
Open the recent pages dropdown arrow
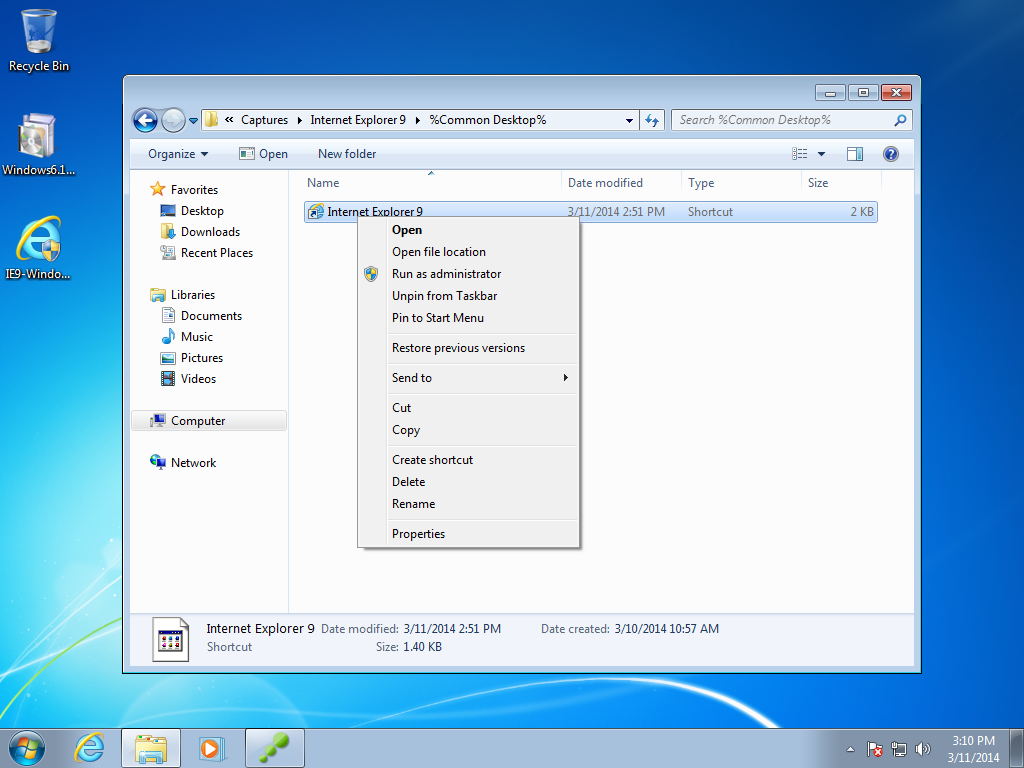(x=193, y=121)
